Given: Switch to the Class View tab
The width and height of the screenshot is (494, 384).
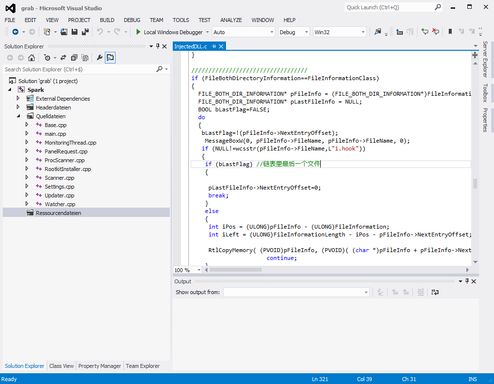Looking at the screenshot, I should click(61, 366).
